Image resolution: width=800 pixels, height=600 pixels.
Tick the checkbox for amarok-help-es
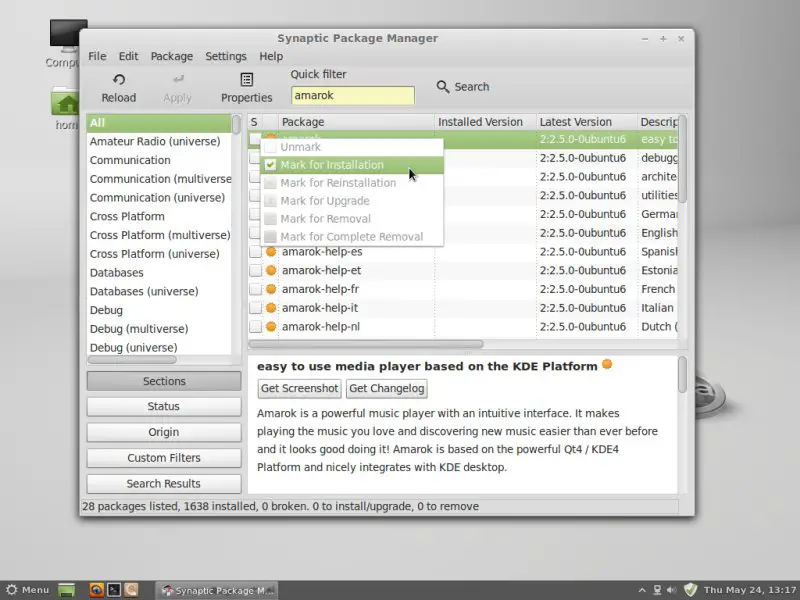coord(255,252)
